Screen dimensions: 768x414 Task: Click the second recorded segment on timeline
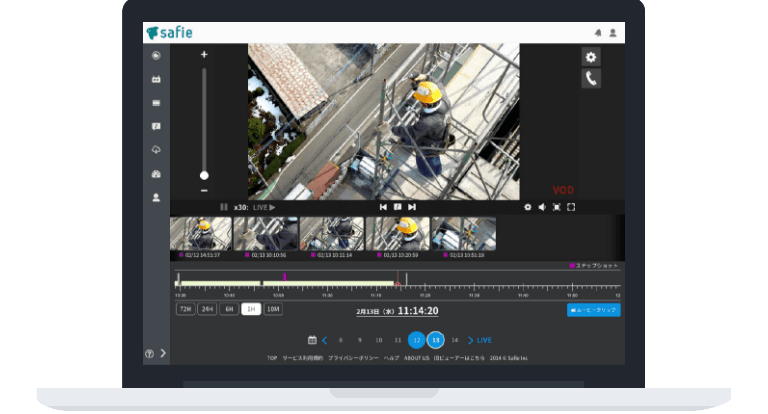coord(329,283)
